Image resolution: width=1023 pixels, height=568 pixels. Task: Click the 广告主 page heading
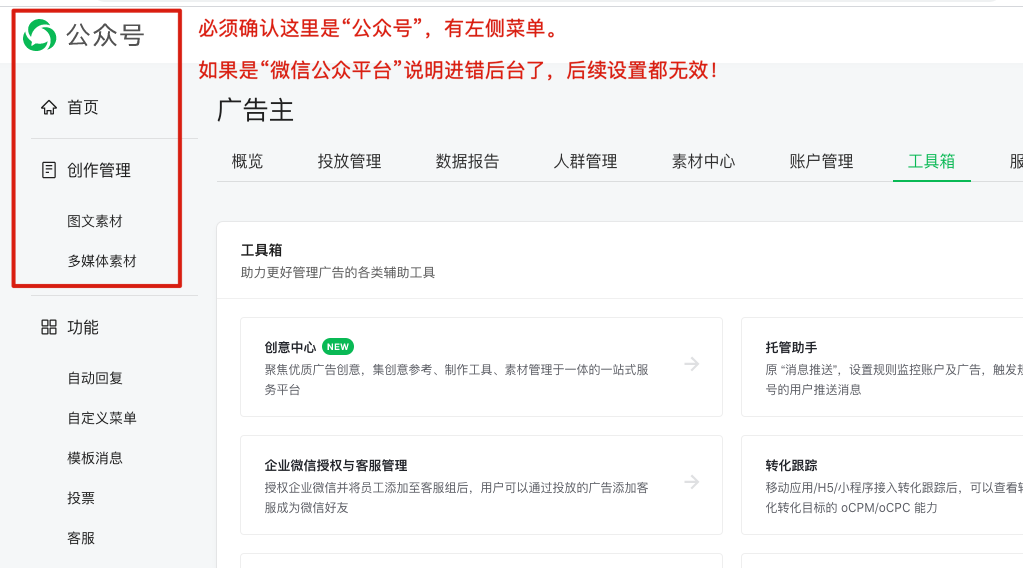255,110
